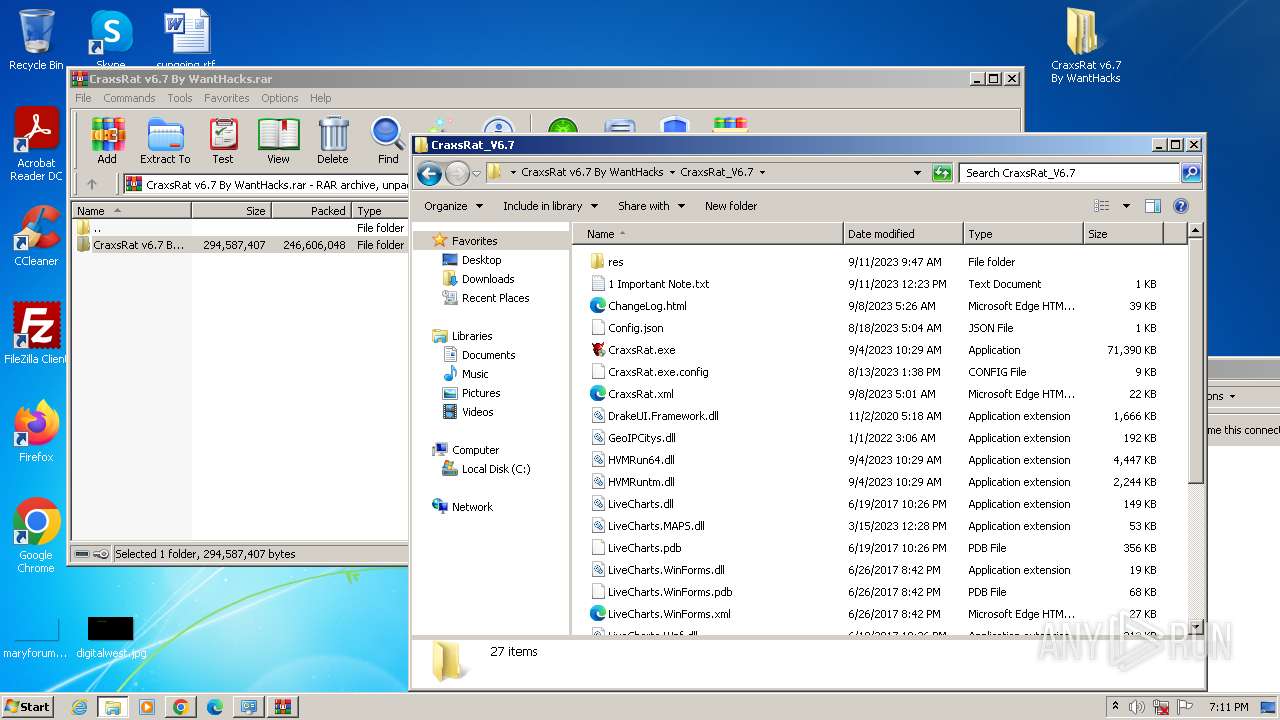Click the search magnifier in Explorer
The width and height of the screenshot is (1280, 720).
click(1190, 173)
